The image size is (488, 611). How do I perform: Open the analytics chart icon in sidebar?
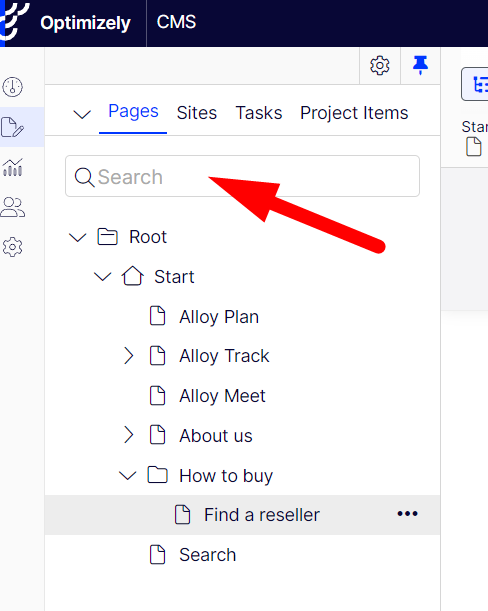pos(12,168)
